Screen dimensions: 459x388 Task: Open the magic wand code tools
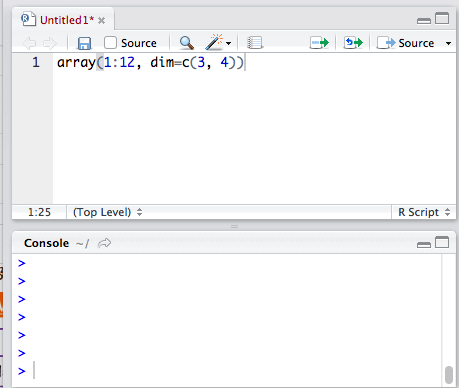214,42
